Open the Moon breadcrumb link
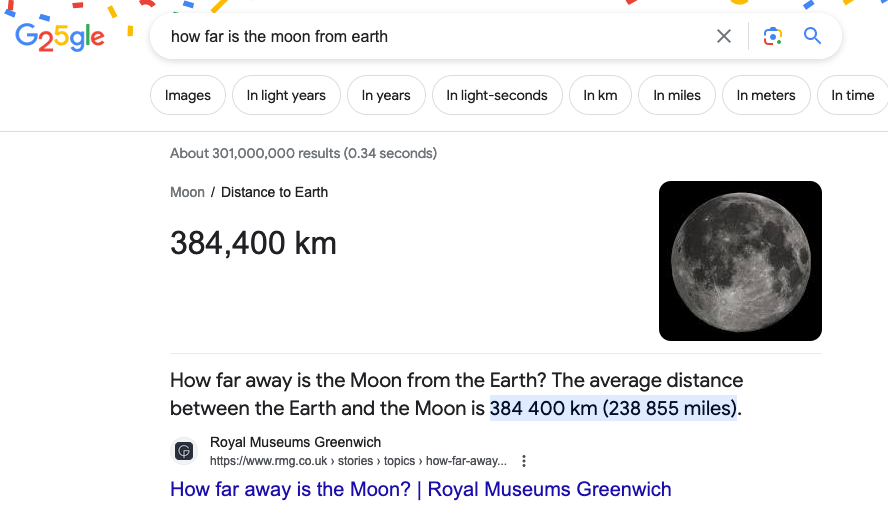The height and width of the screenshot is (516, 888). click(187, 192)
